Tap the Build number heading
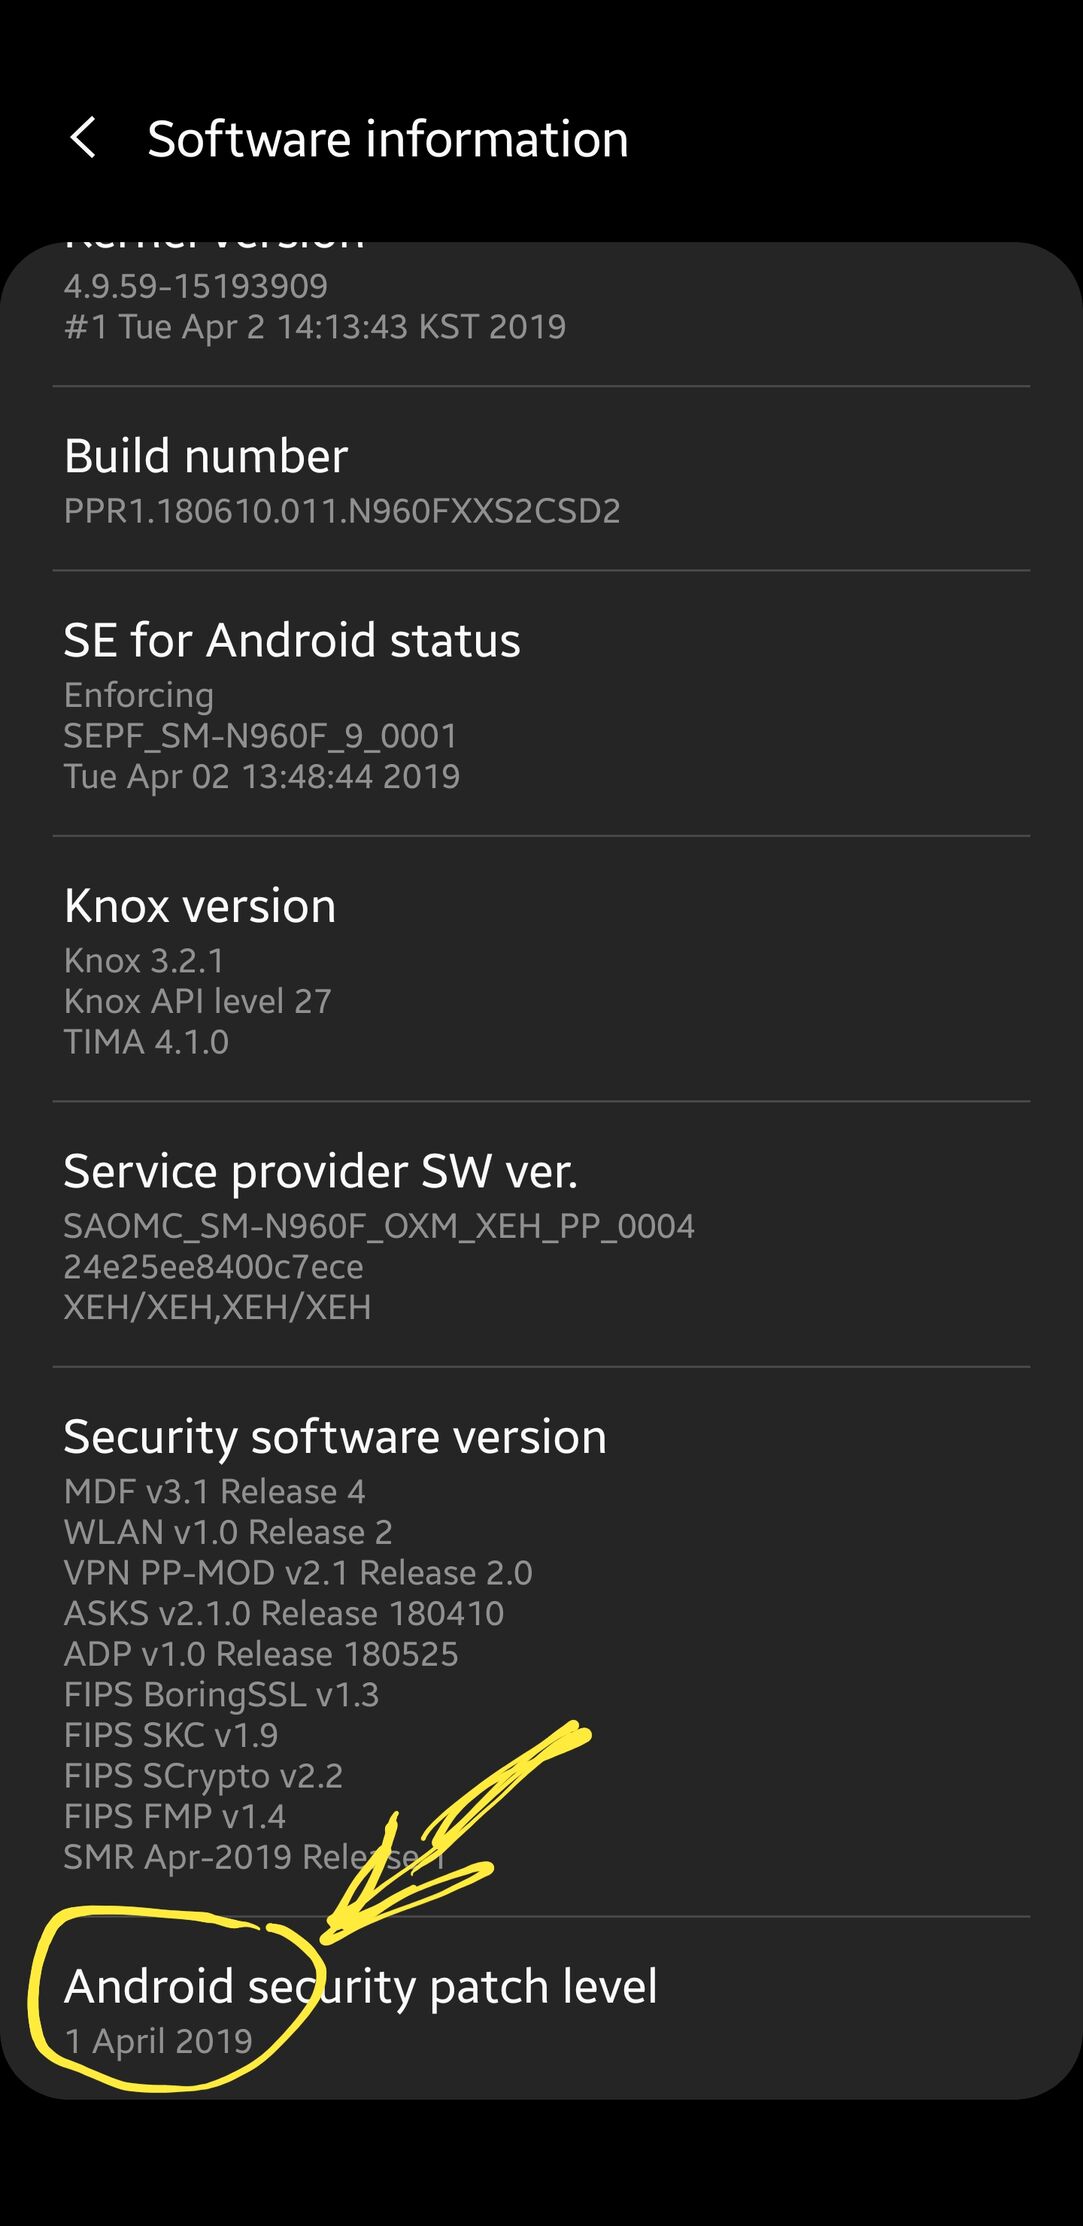Viewport: 1083px width, 2226px height. [x=206, y=456]
